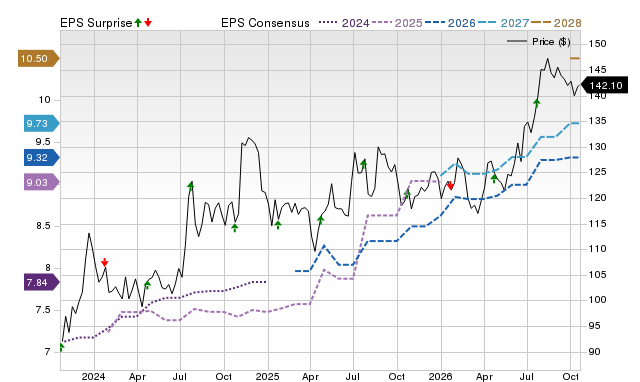This screenshot has width=640, height=382.
Task: Click the 2024 x-axis label
Action: tap(93, 376)
